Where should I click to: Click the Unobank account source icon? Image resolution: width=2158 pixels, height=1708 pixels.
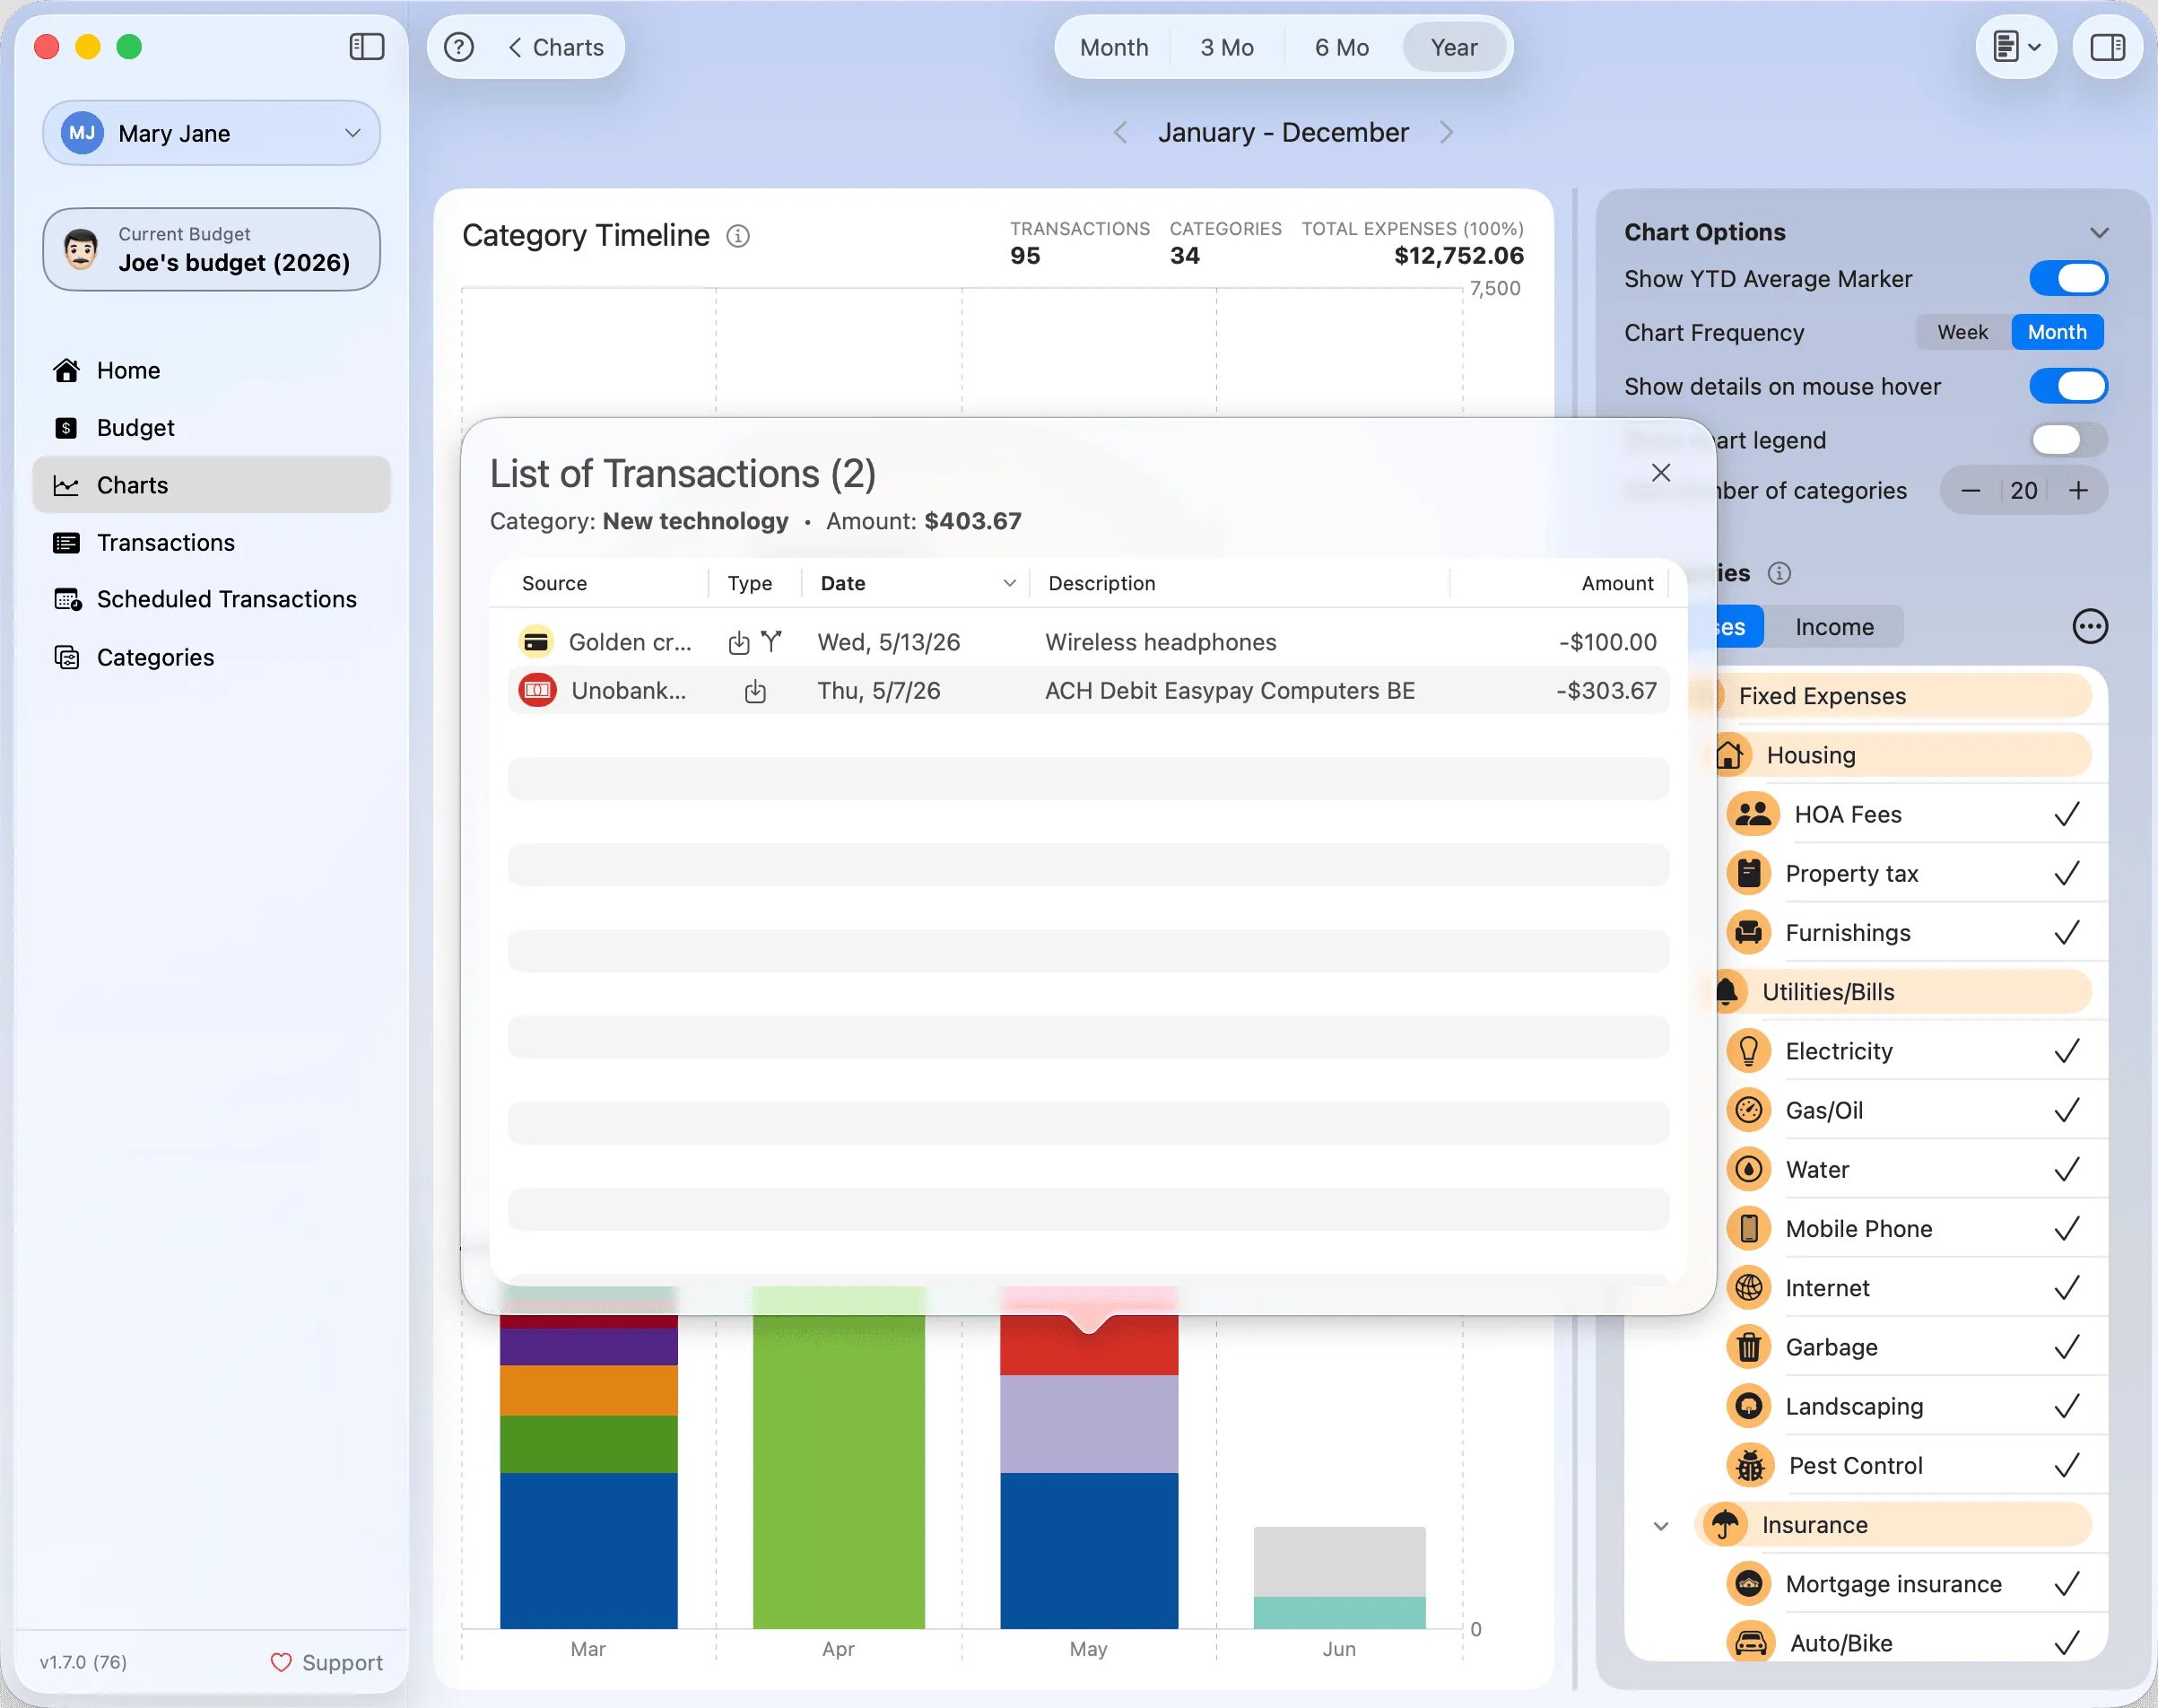[x=537, y=690]
